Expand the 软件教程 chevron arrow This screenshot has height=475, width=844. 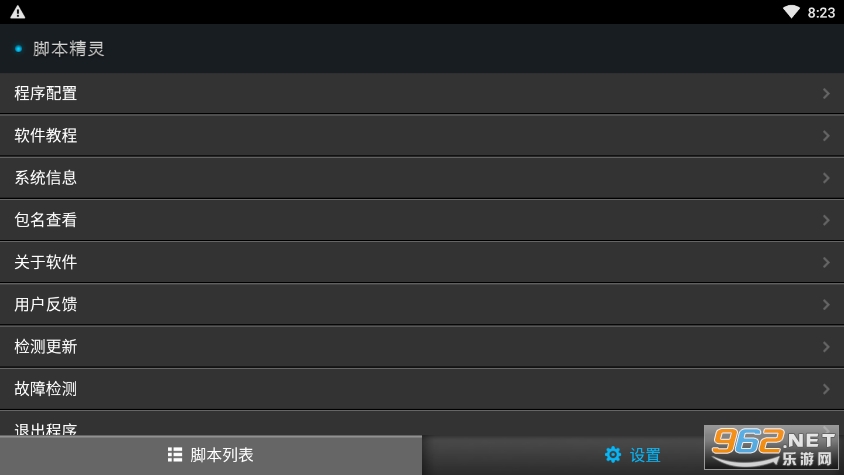tap(826, 136)
